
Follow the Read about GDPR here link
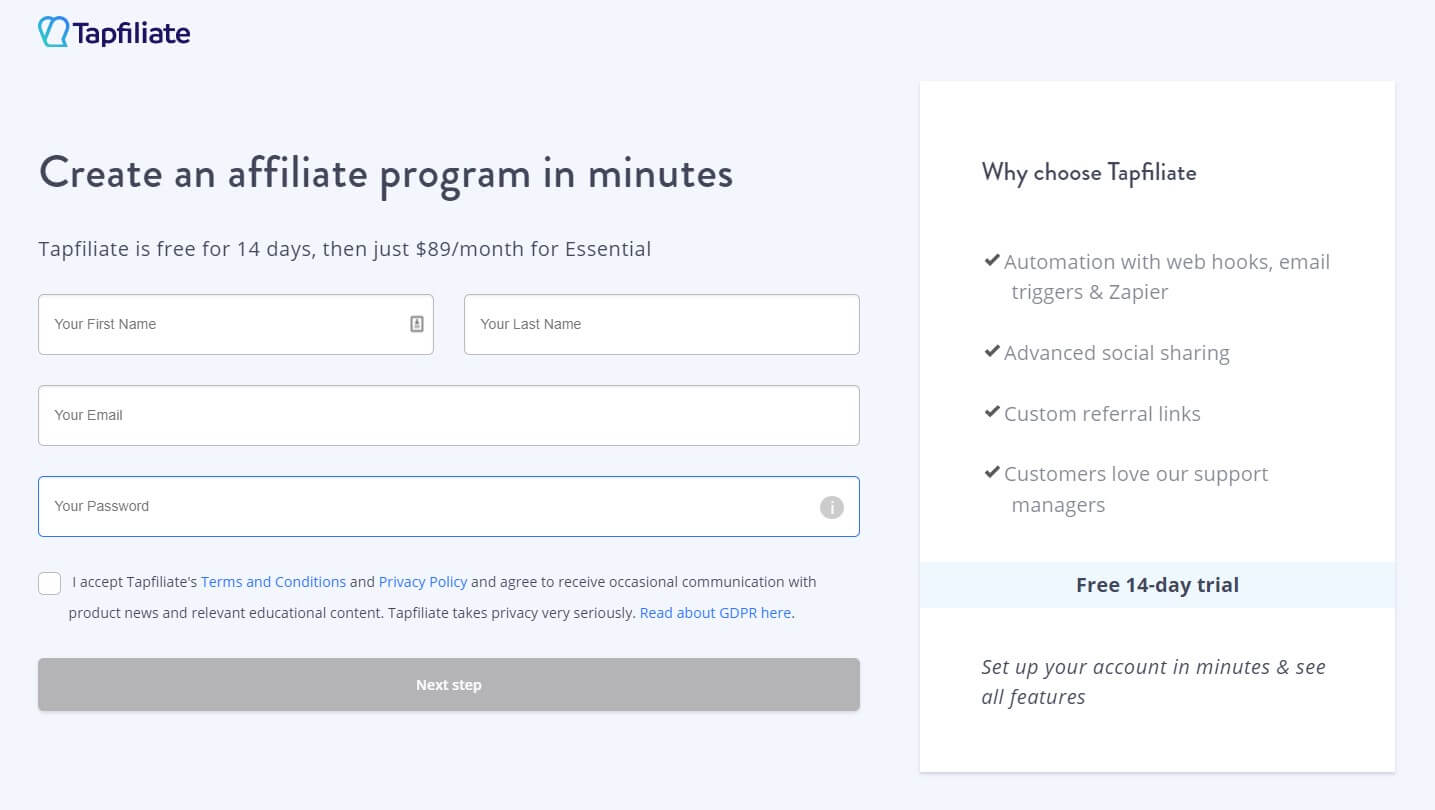click(716, 613)
